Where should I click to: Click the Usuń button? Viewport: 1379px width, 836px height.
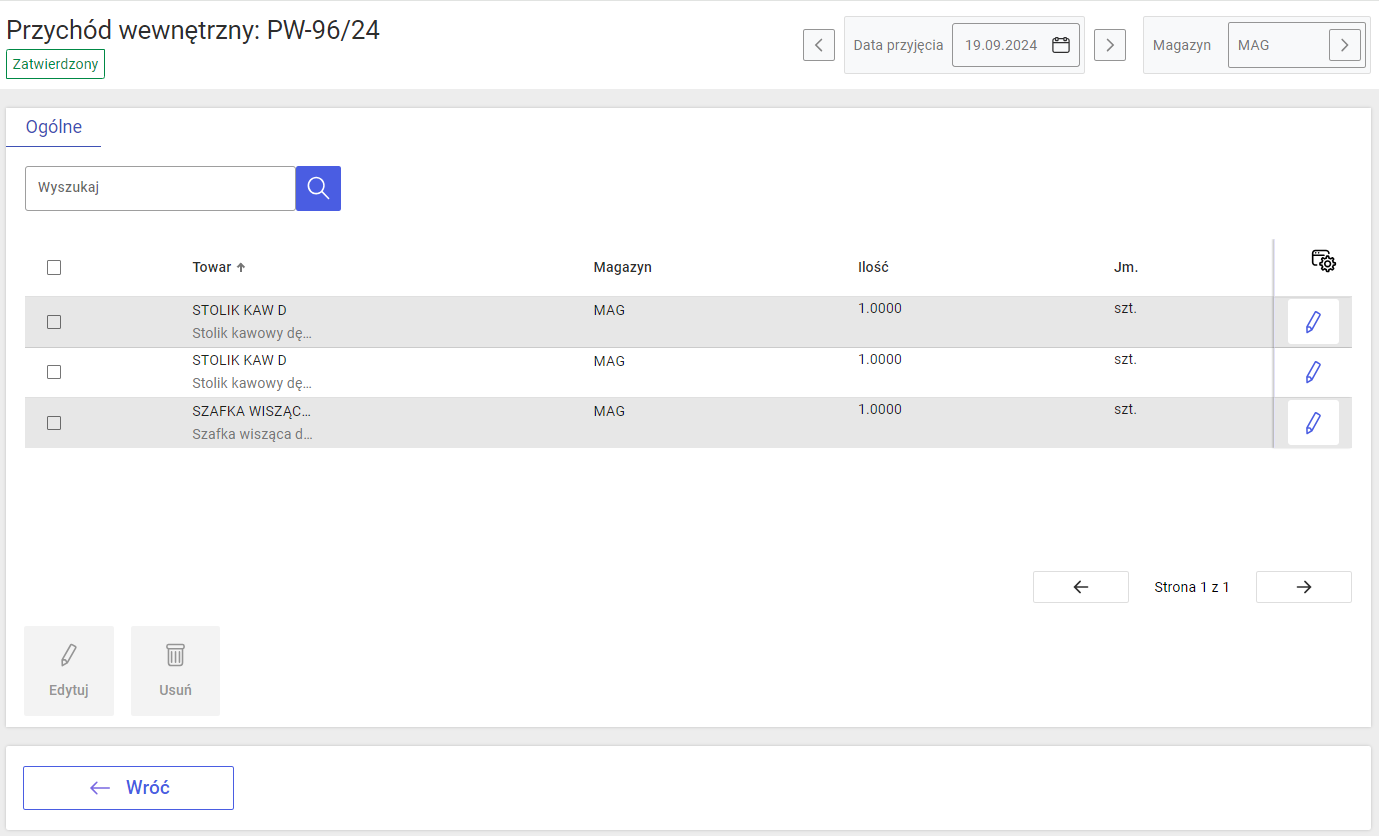[x=175, y=671]
